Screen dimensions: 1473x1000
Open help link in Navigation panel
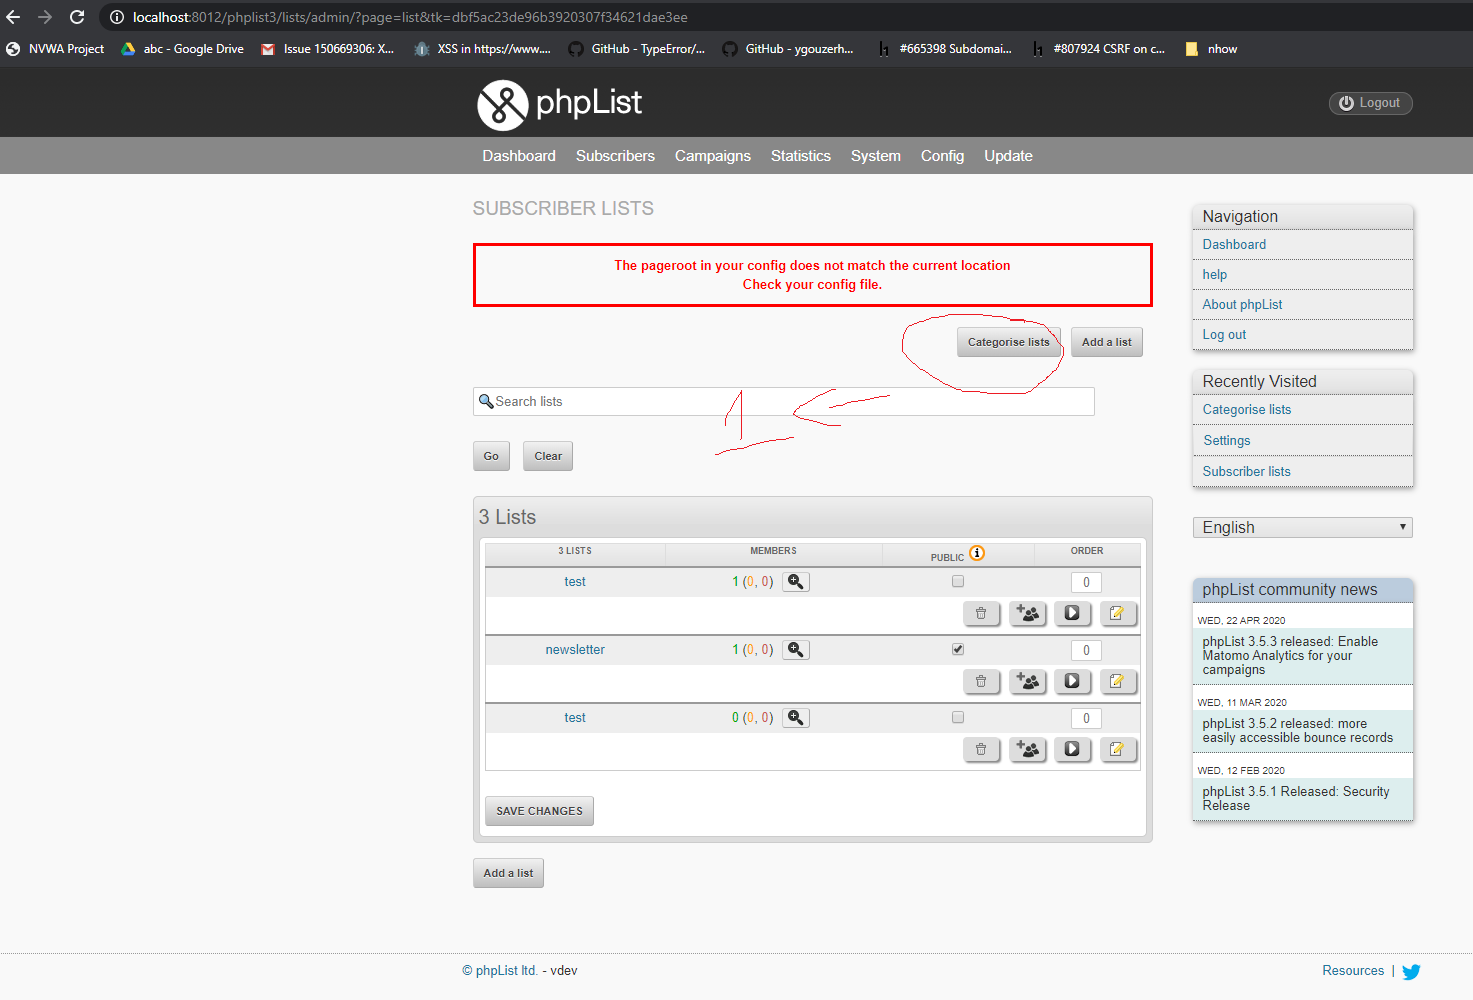tap(1214, 275)
